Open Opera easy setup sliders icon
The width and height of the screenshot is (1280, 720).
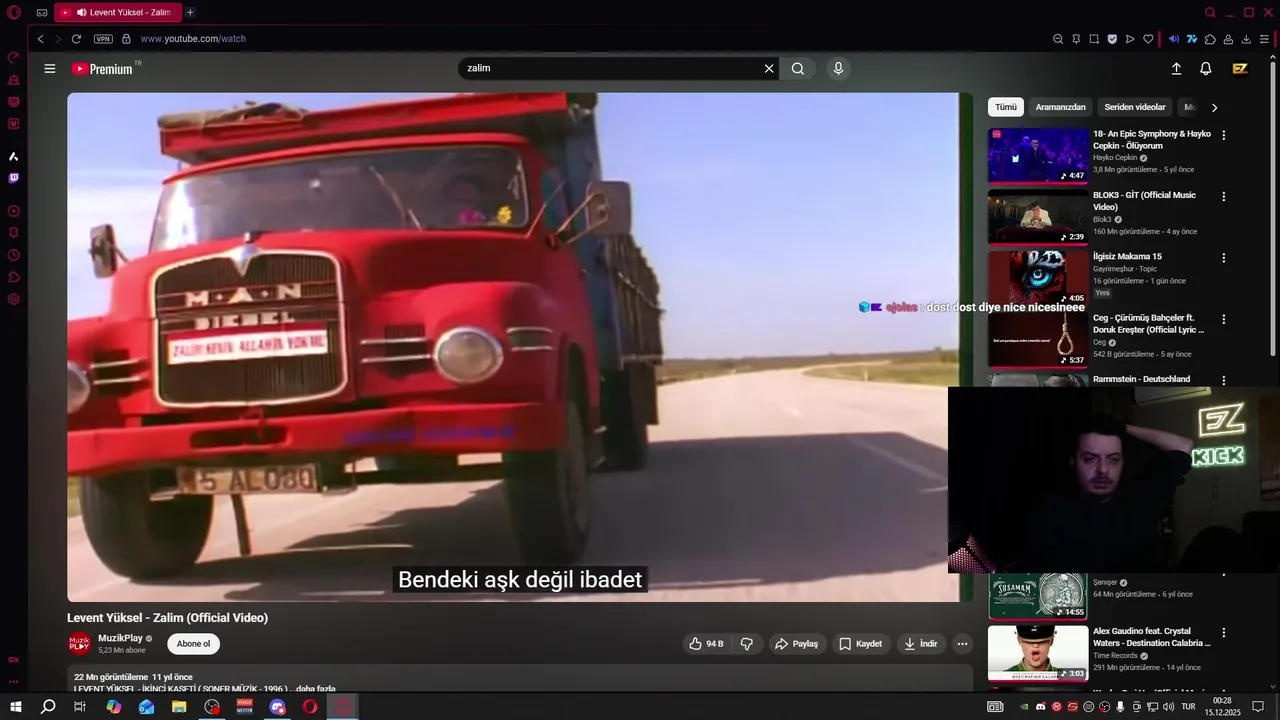click(x=1264, y=39)
